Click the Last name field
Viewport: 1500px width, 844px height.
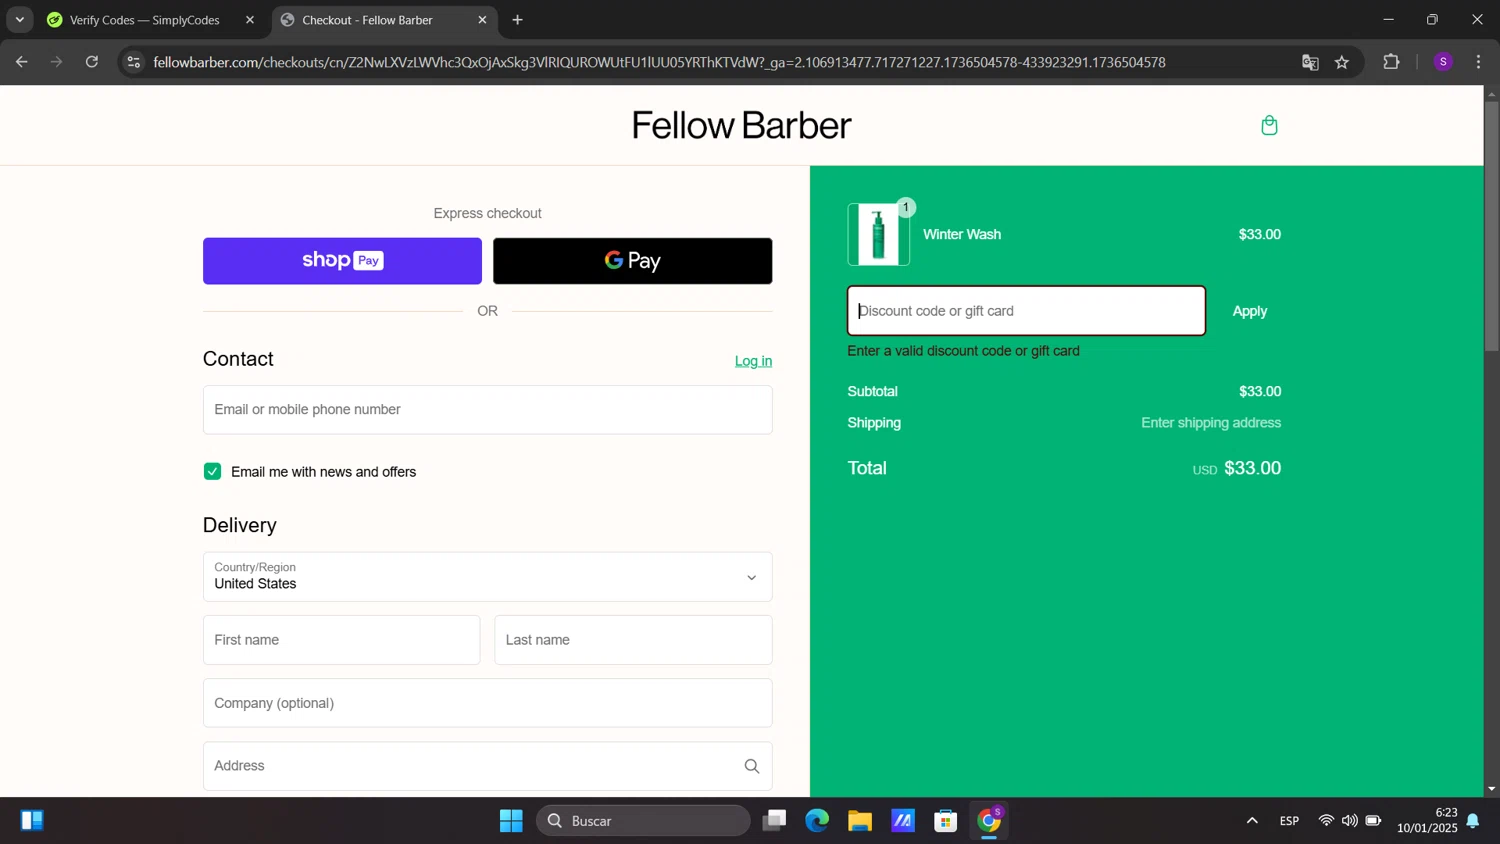633,640
